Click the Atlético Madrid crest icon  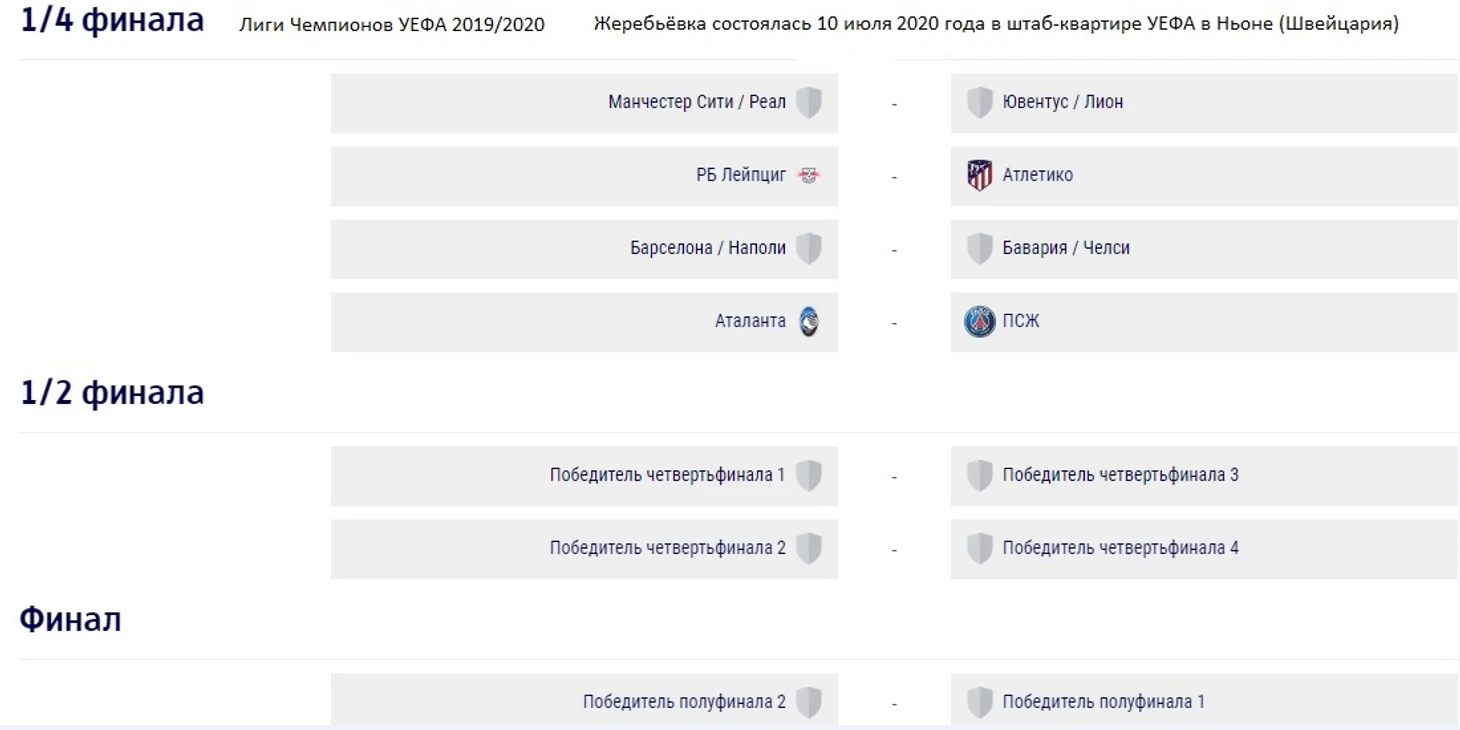pos(980,175)
